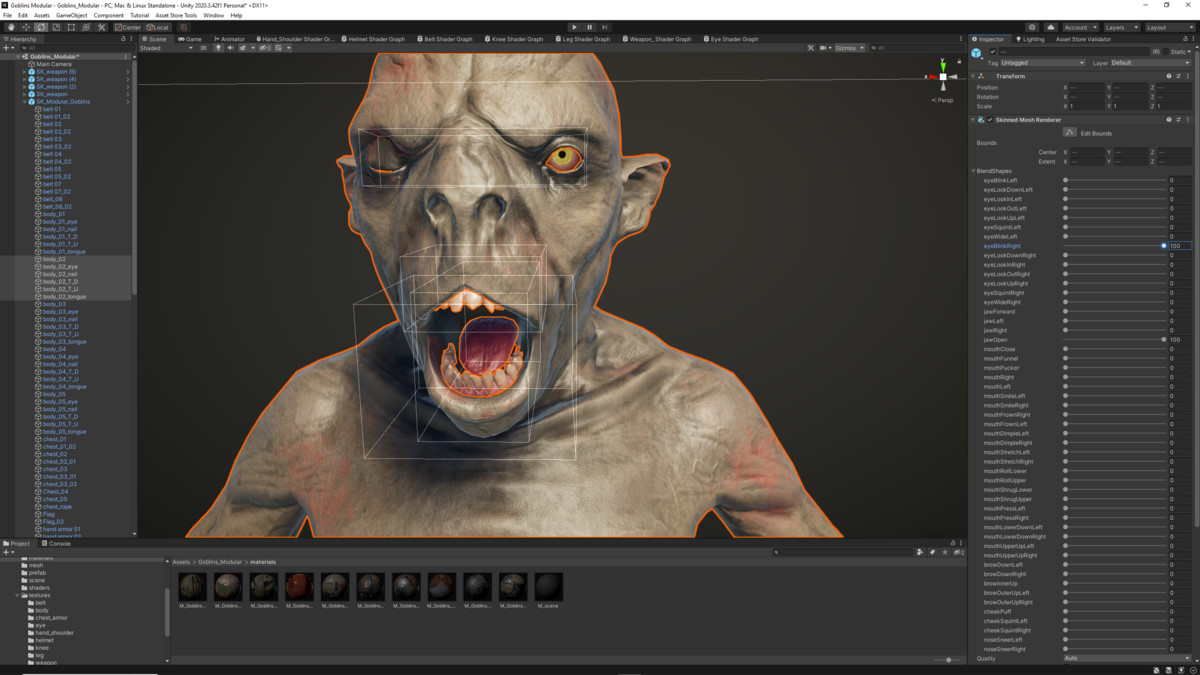Toggle pivot Center mode button
This screenshot has width=1200, height=675.
point(127,27)
